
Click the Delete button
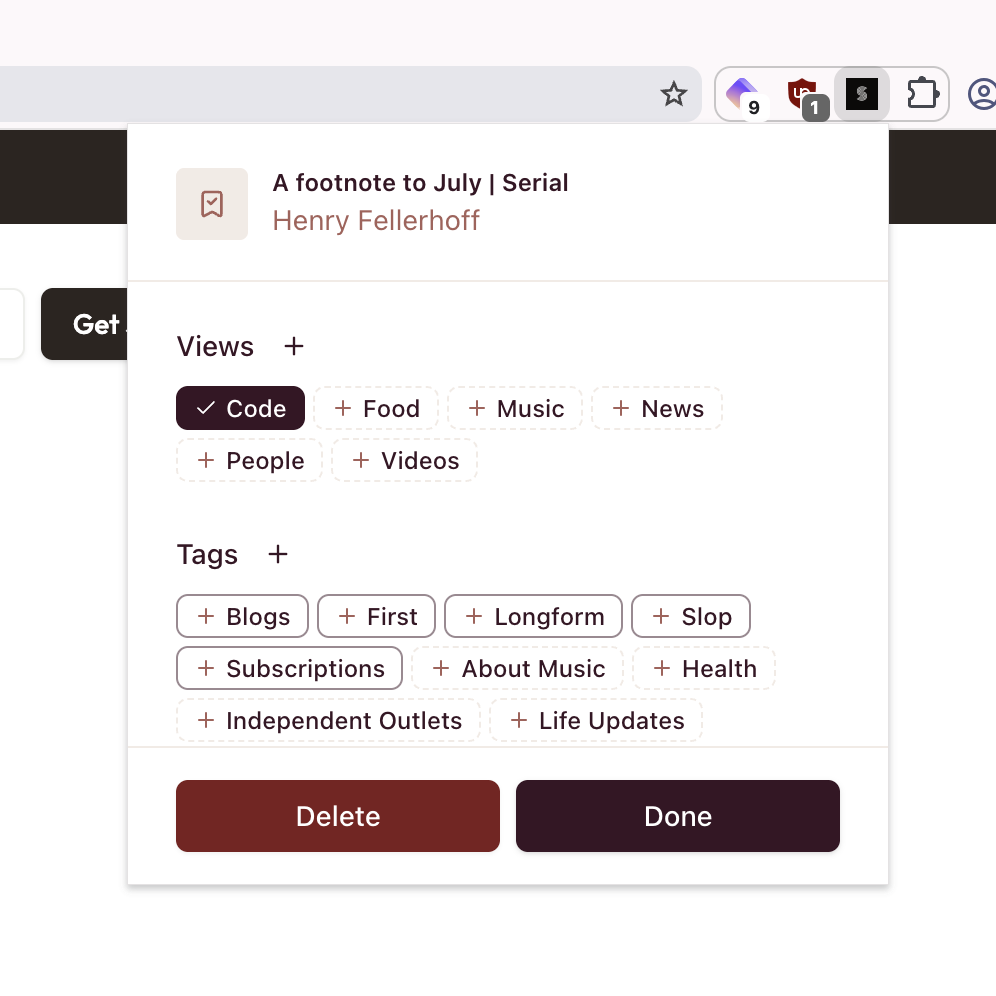coord(338,816)
